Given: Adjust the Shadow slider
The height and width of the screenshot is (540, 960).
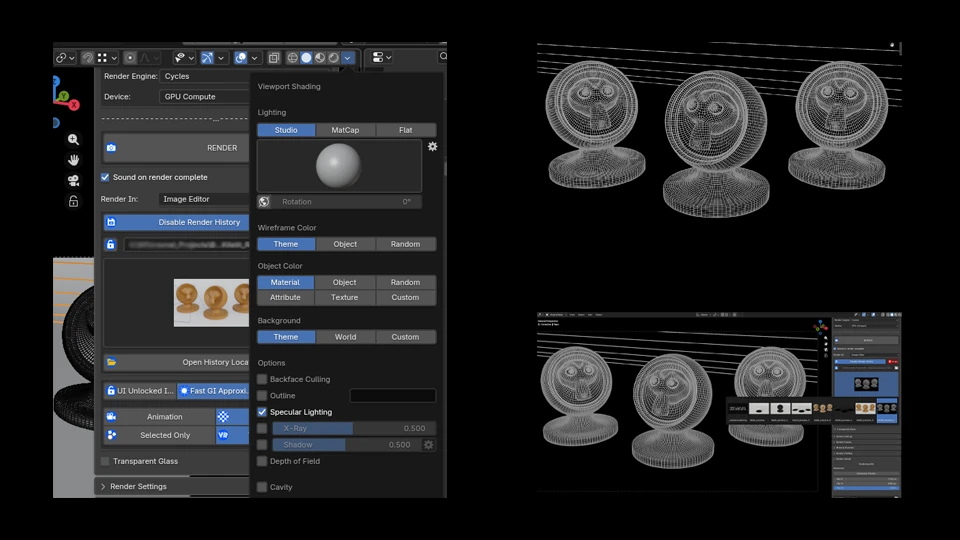Looking at the screenshot, I should point(346,445).
